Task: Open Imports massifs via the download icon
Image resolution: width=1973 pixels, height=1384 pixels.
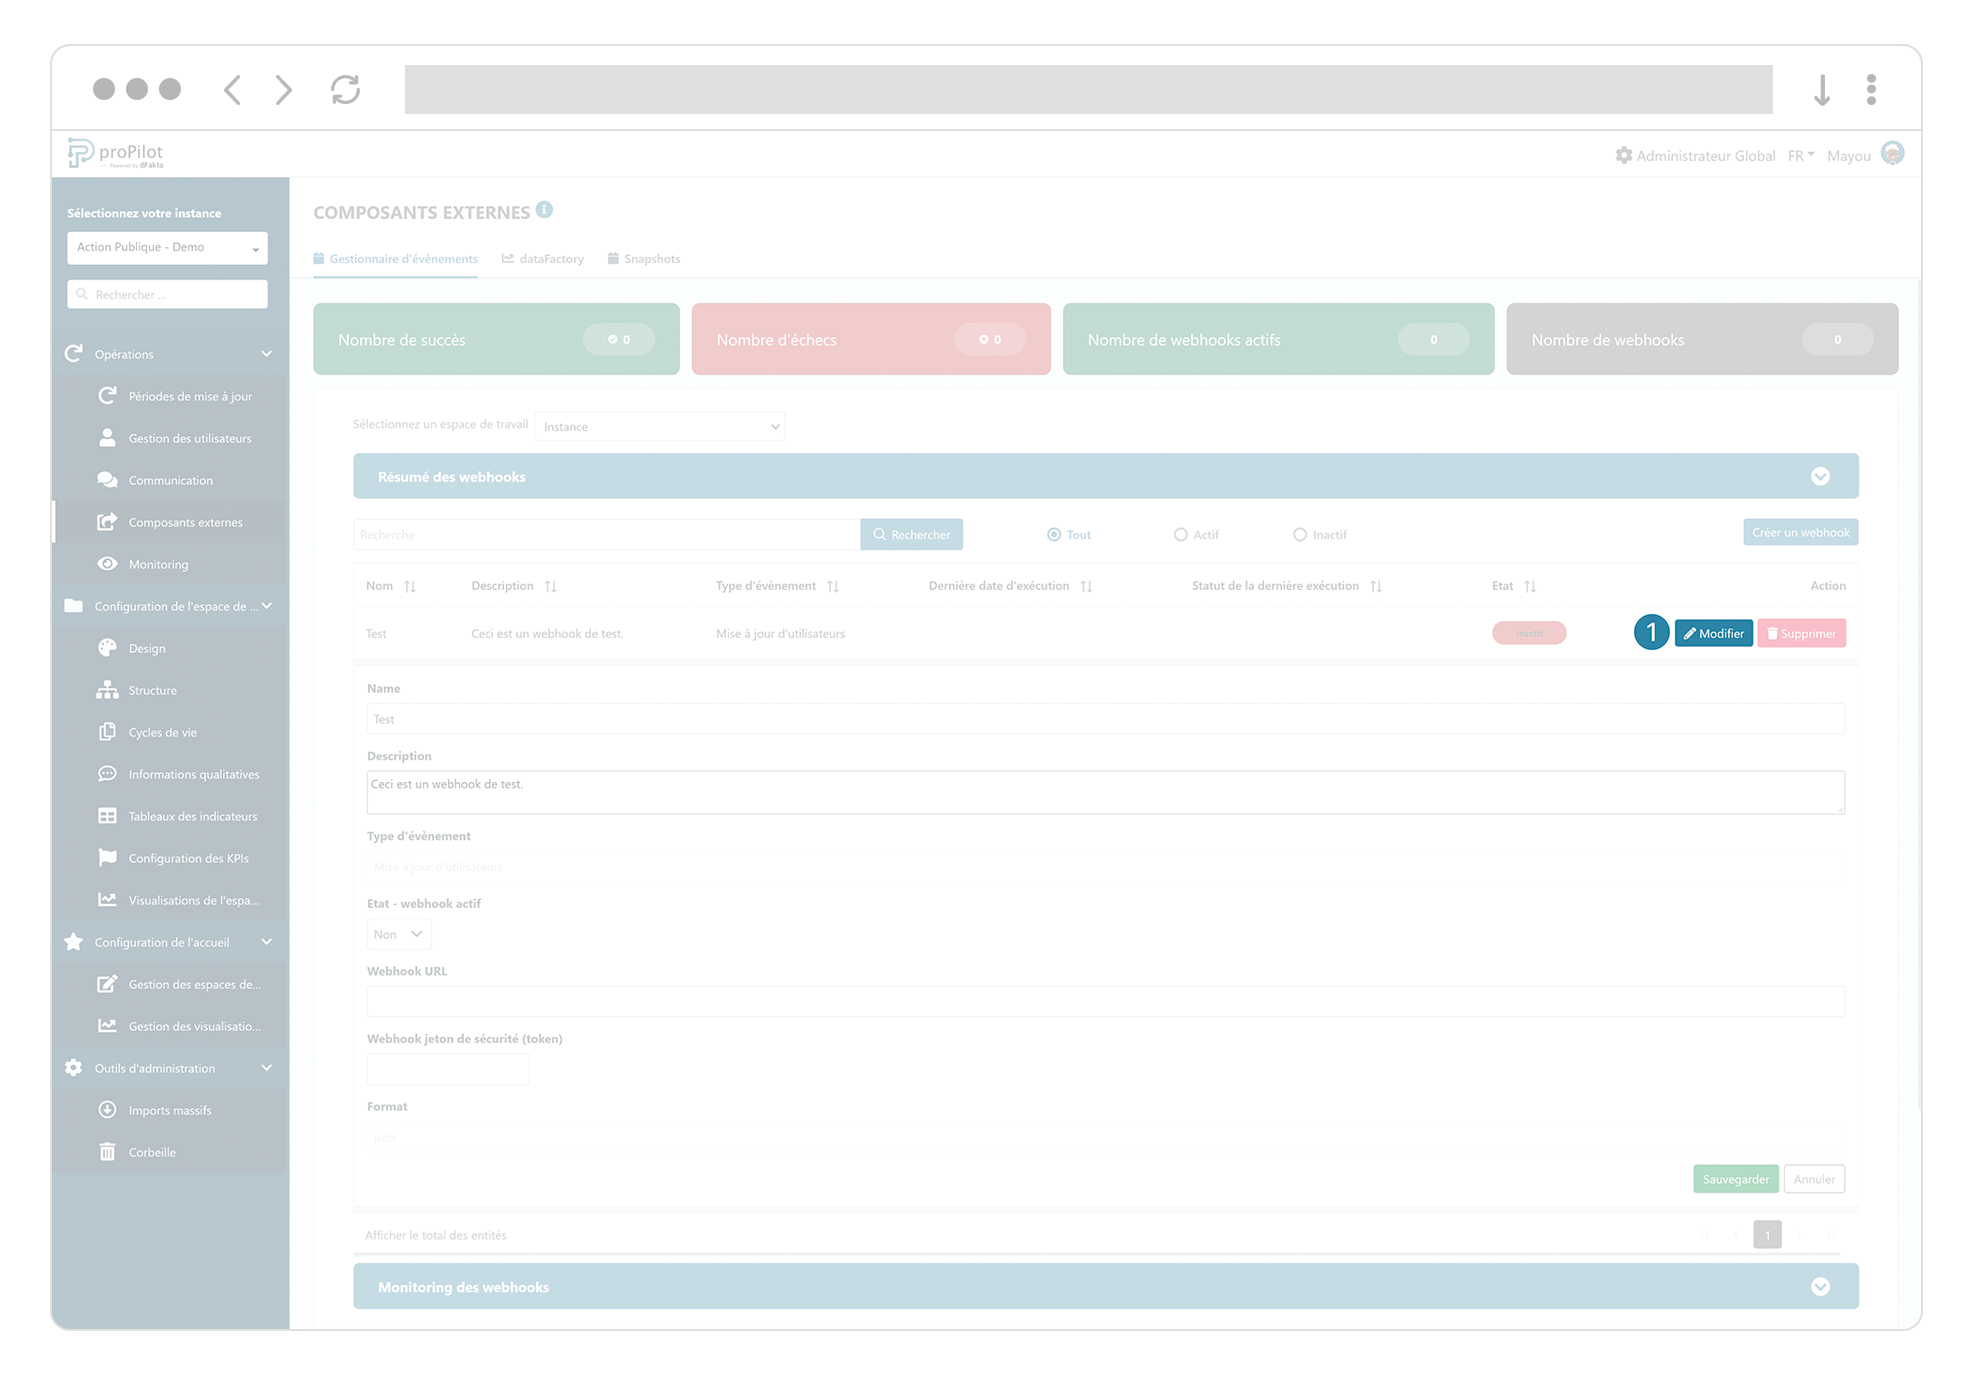Action: click(106, 1109)
